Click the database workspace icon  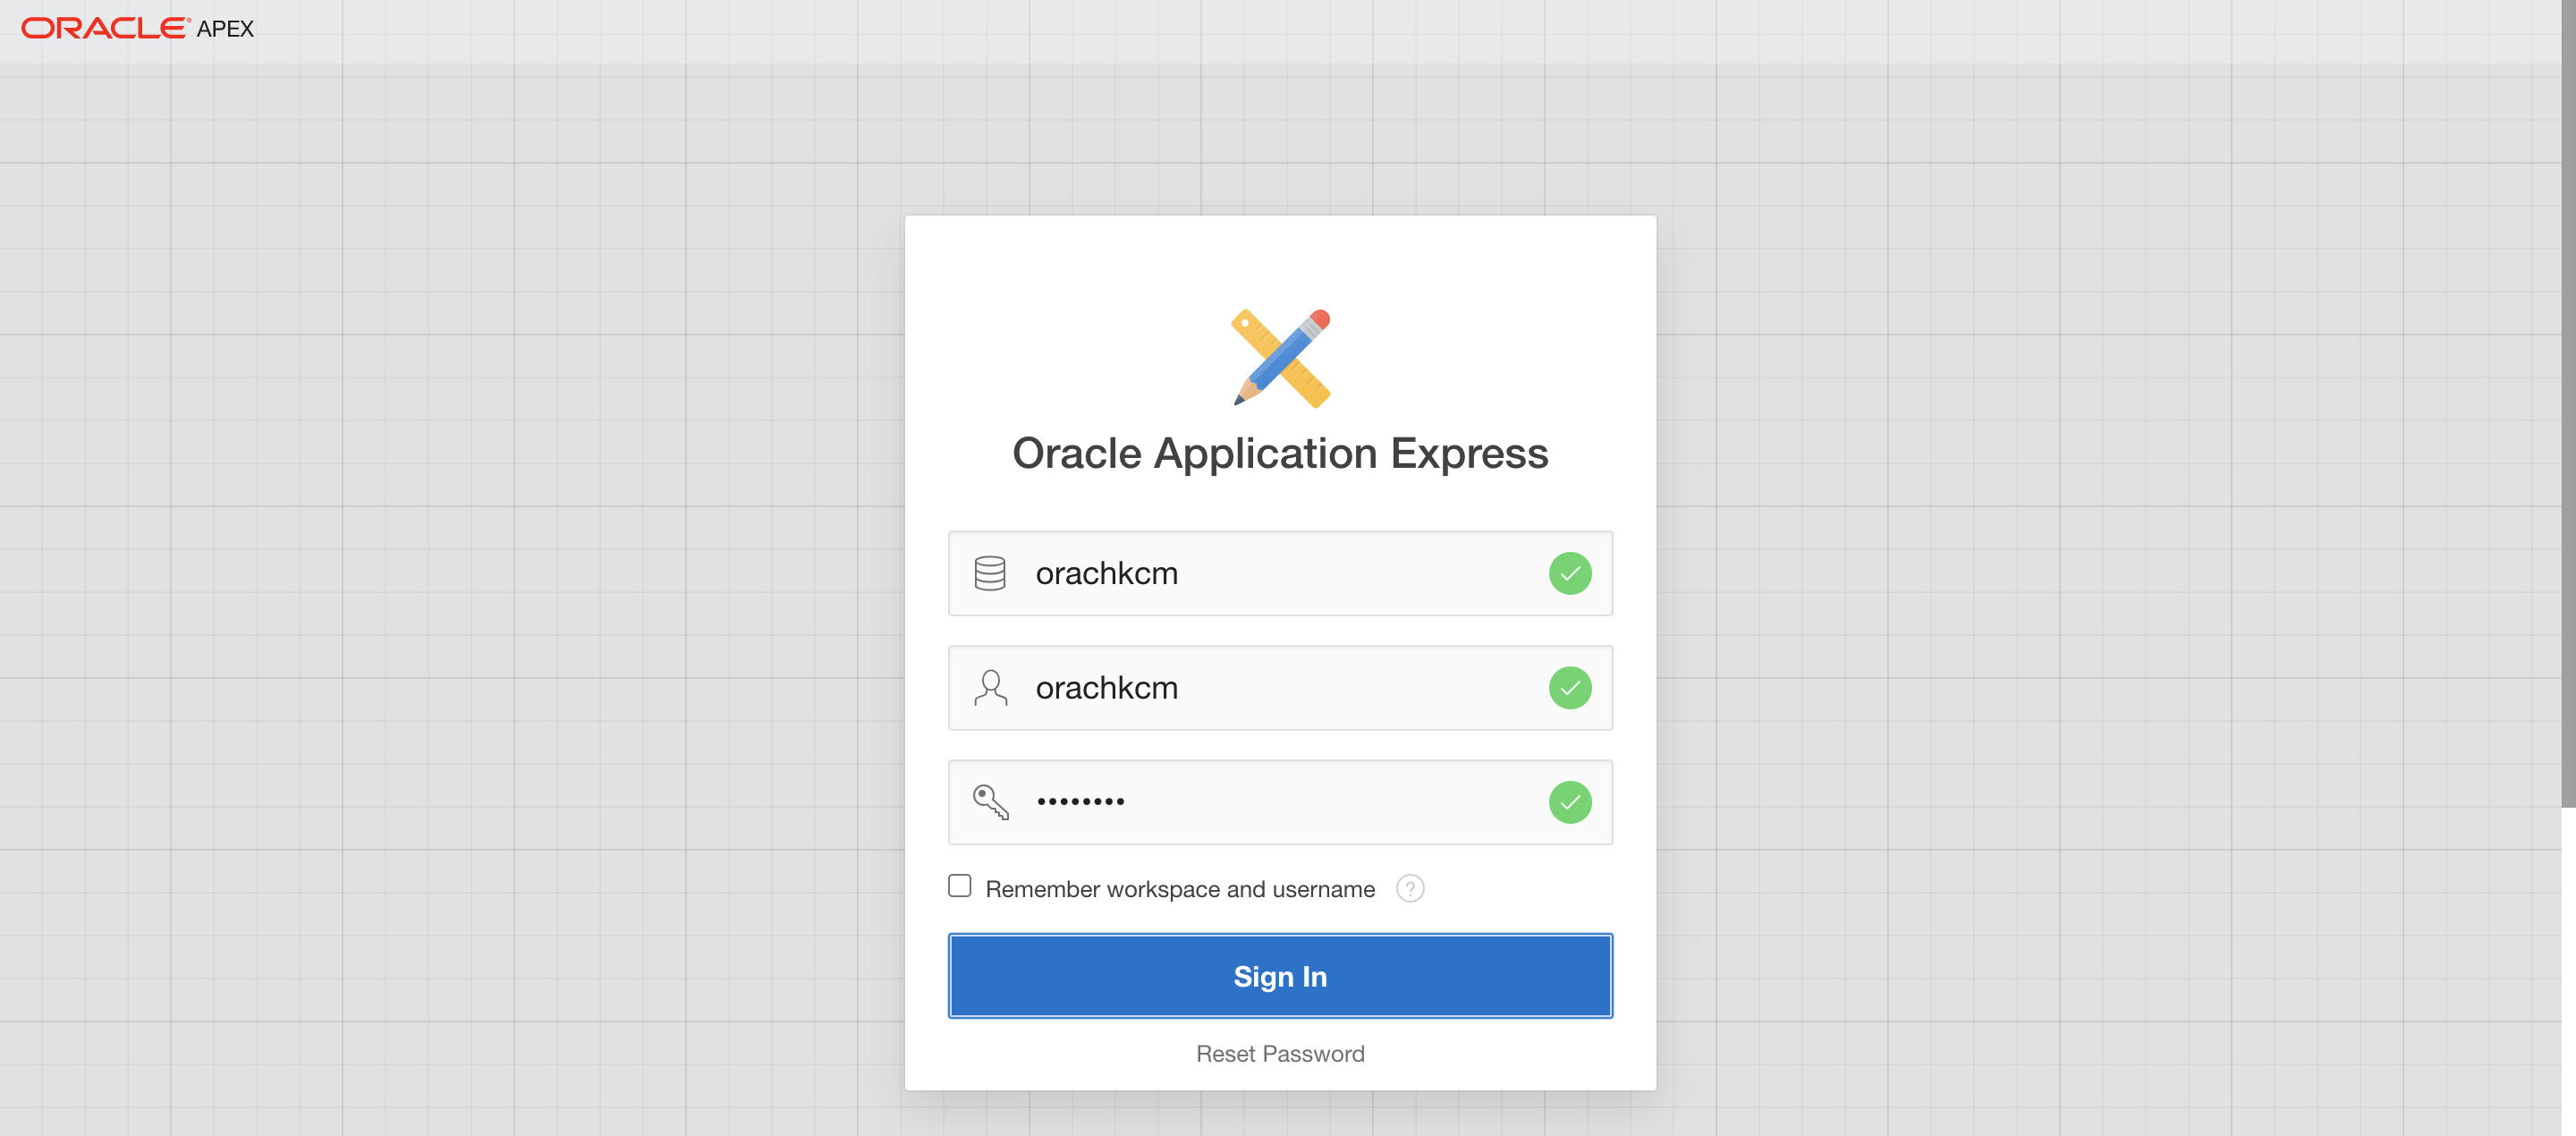(x=989, y=573)
